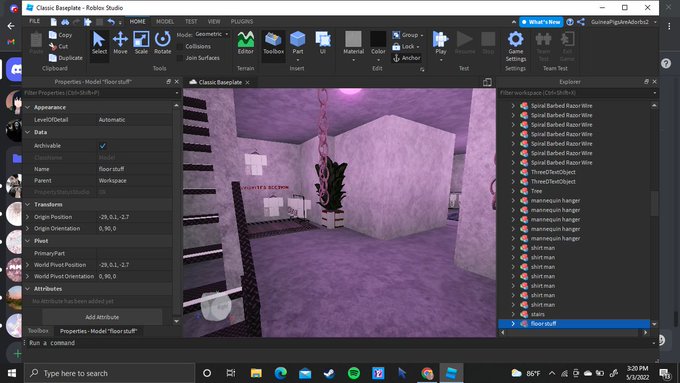Image resolution: width=680 pixels, height=383 pixels.
Task: Group the selected objects
Action: (408, 35)
